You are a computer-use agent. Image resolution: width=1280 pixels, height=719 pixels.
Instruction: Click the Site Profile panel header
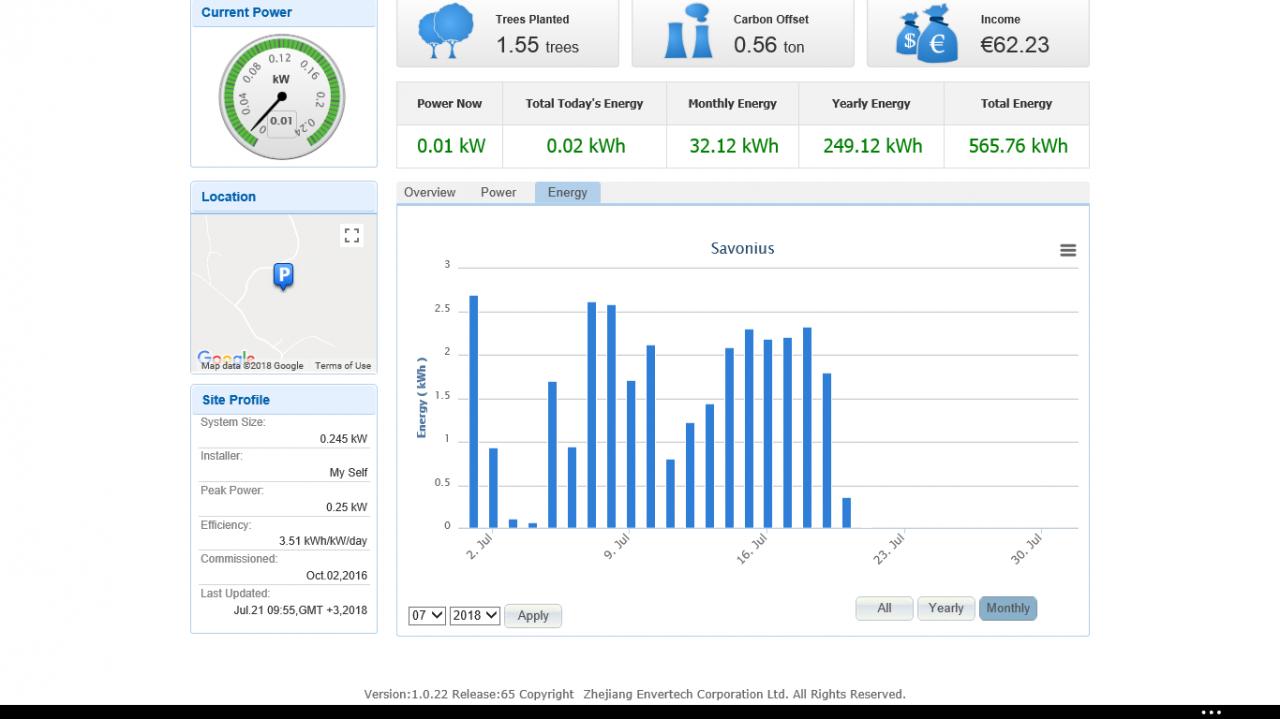[x=284, y=400]
